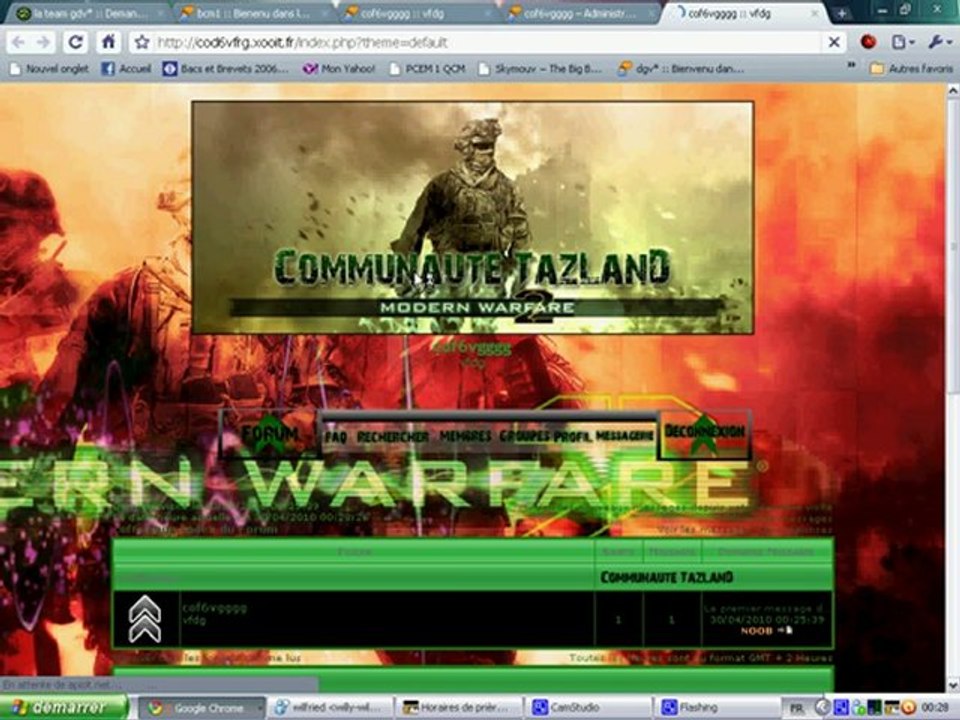Screen dimensions: 960x720
Task: Click the system tray clock 00:28
Action: [935, 708]
